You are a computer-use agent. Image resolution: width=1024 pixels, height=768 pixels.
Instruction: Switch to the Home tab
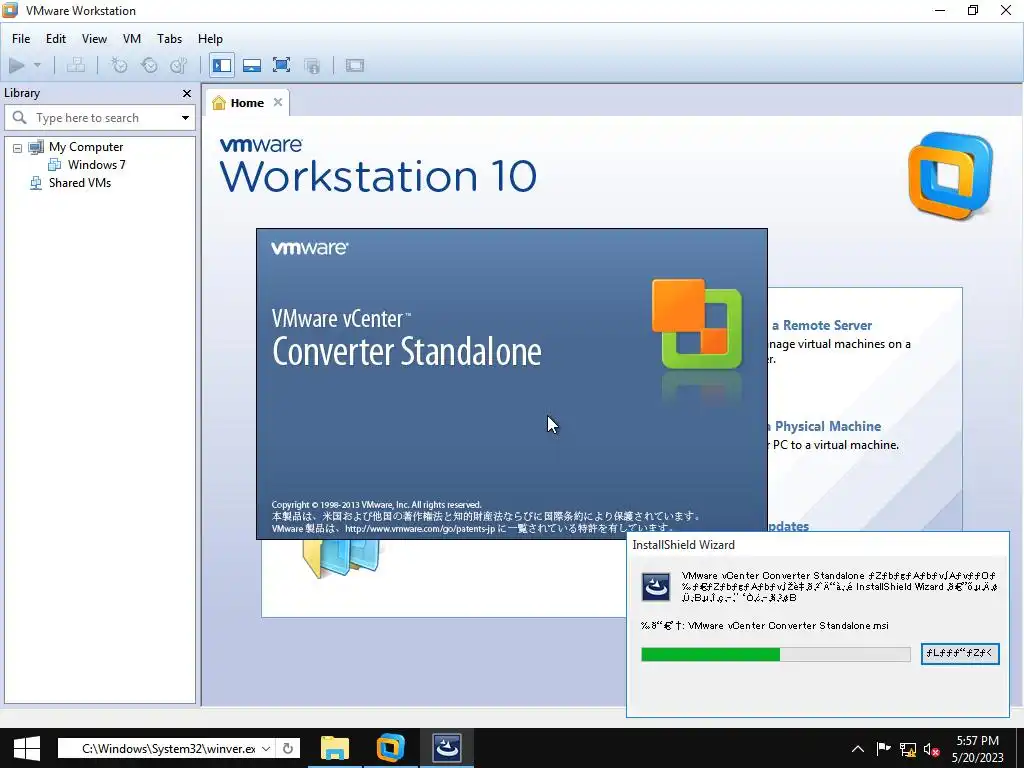pos(247,103)
